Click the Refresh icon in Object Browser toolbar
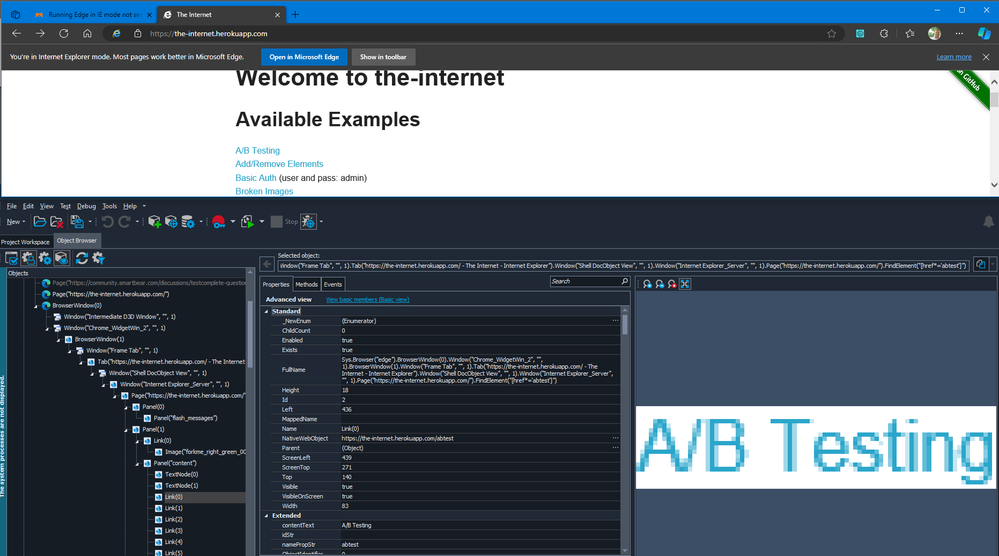Image resolution: width=999 pixels, height=556 pixels. [x=82, y=259]
